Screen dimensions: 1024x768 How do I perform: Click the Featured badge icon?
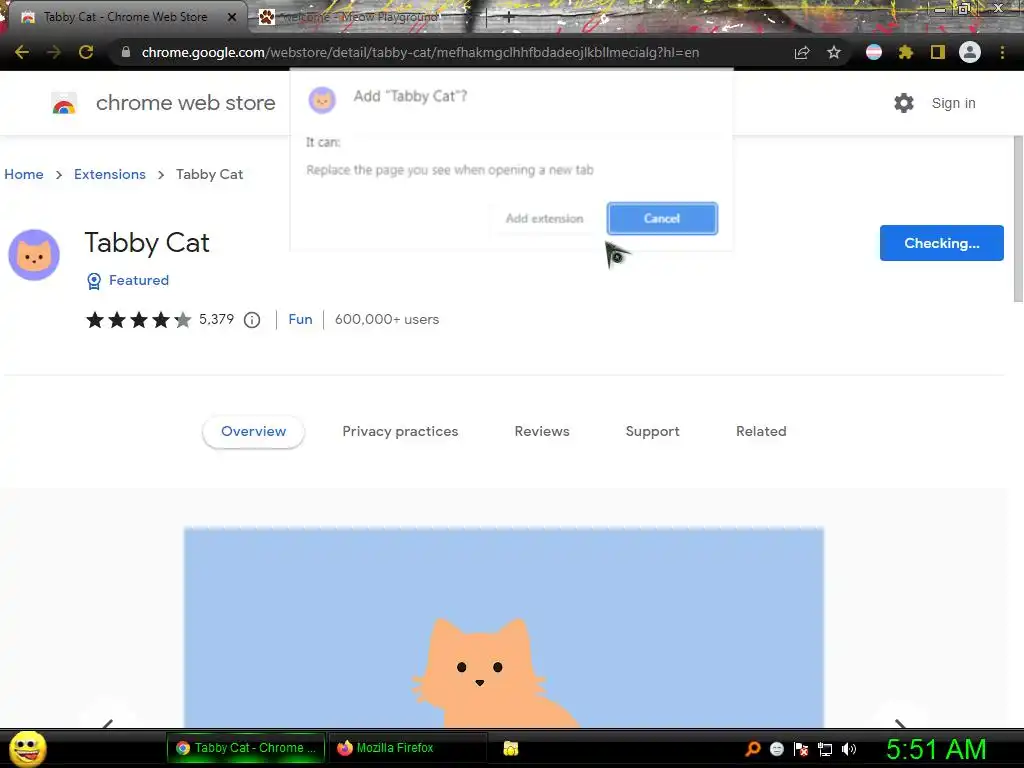coord(94,281)
